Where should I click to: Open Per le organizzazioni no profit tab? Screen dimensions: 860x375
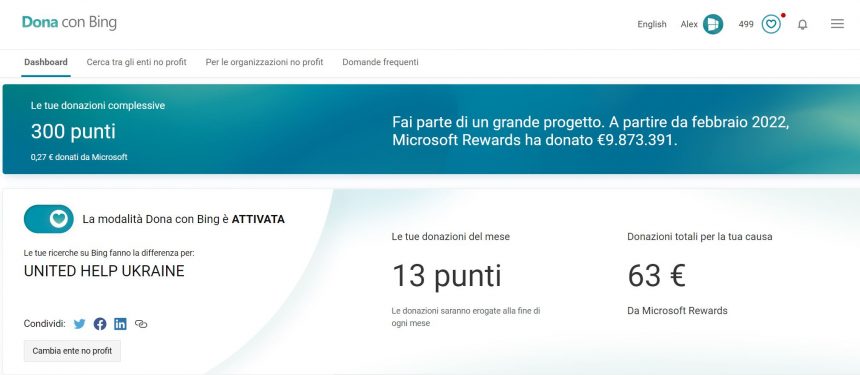pos(264,62)
